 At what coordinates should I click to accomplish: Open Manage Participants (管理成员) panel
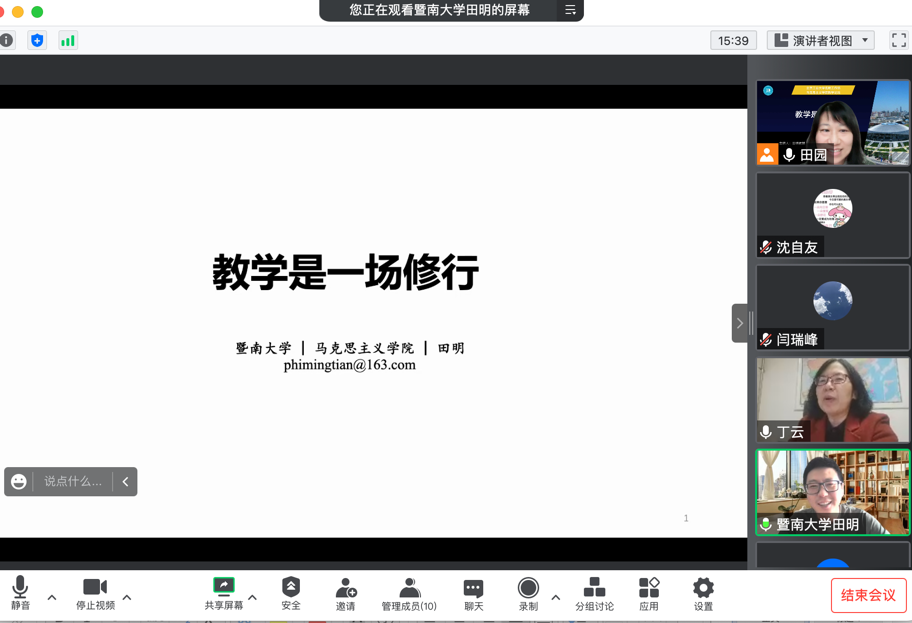409,592
